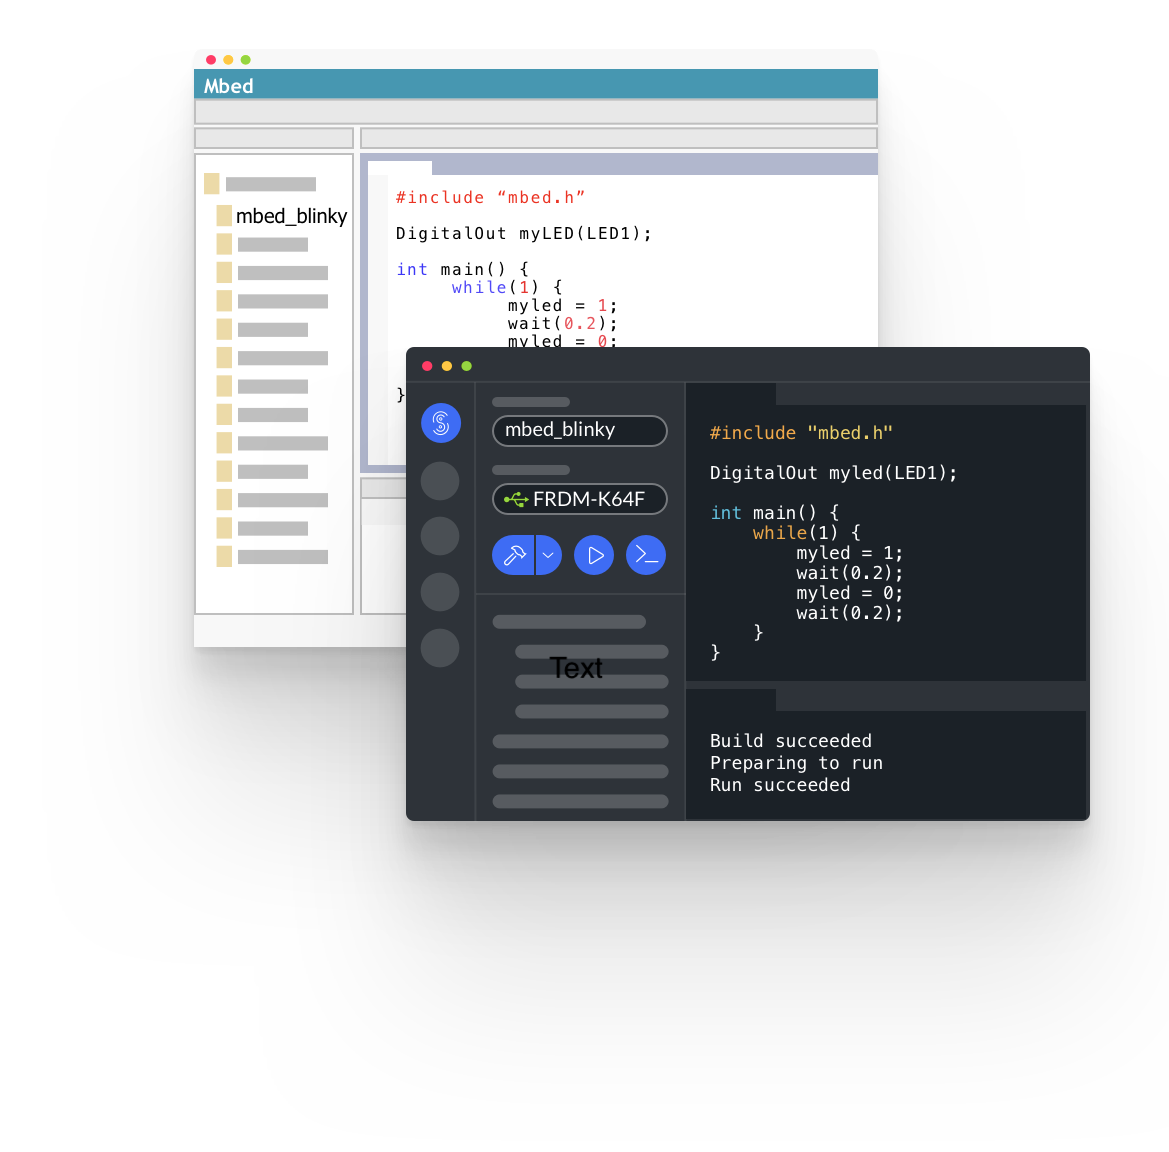Click the orange #include "mbed.h" line in dark editor

coord(801,433)
